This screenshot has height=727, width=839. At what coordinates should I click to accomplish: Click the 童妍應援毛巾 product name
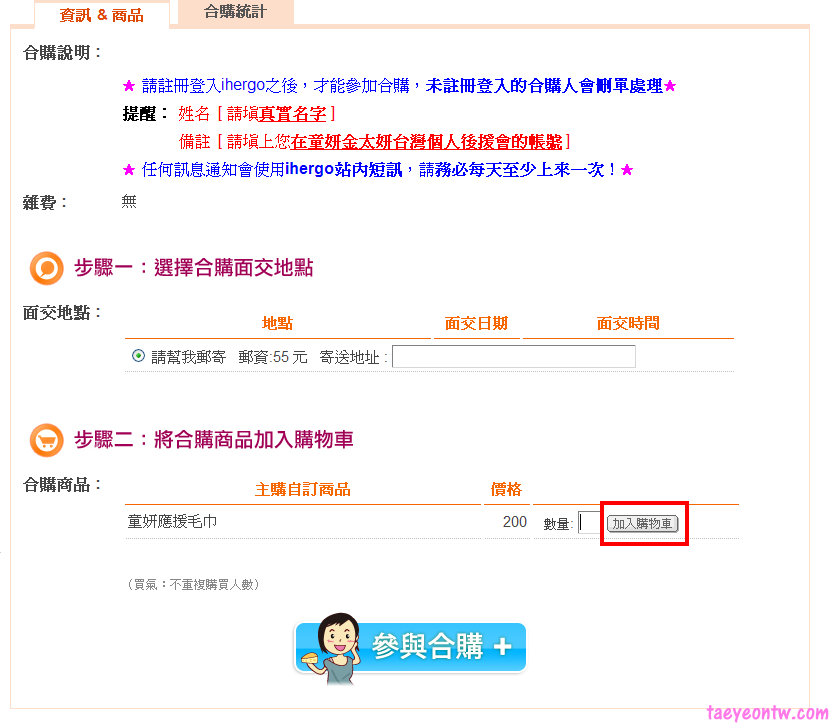(x=172, y=522)
